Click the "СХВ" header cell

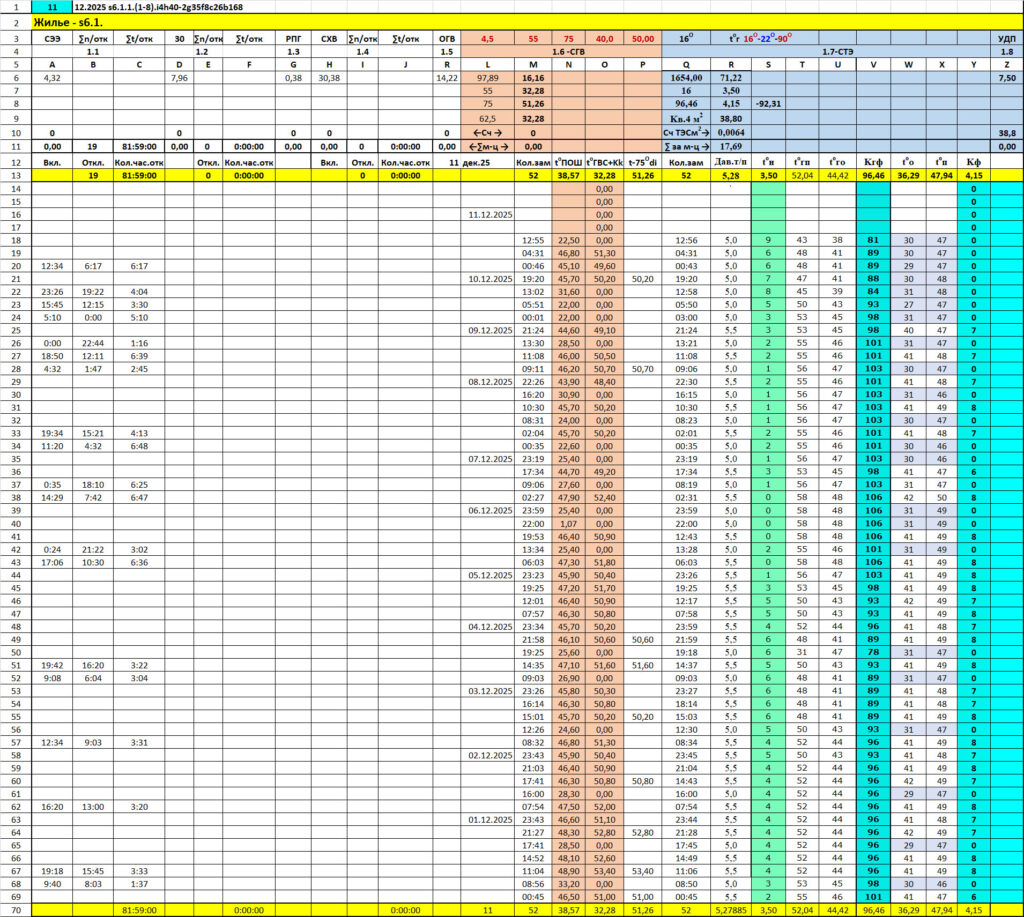[x=328, y=38]
